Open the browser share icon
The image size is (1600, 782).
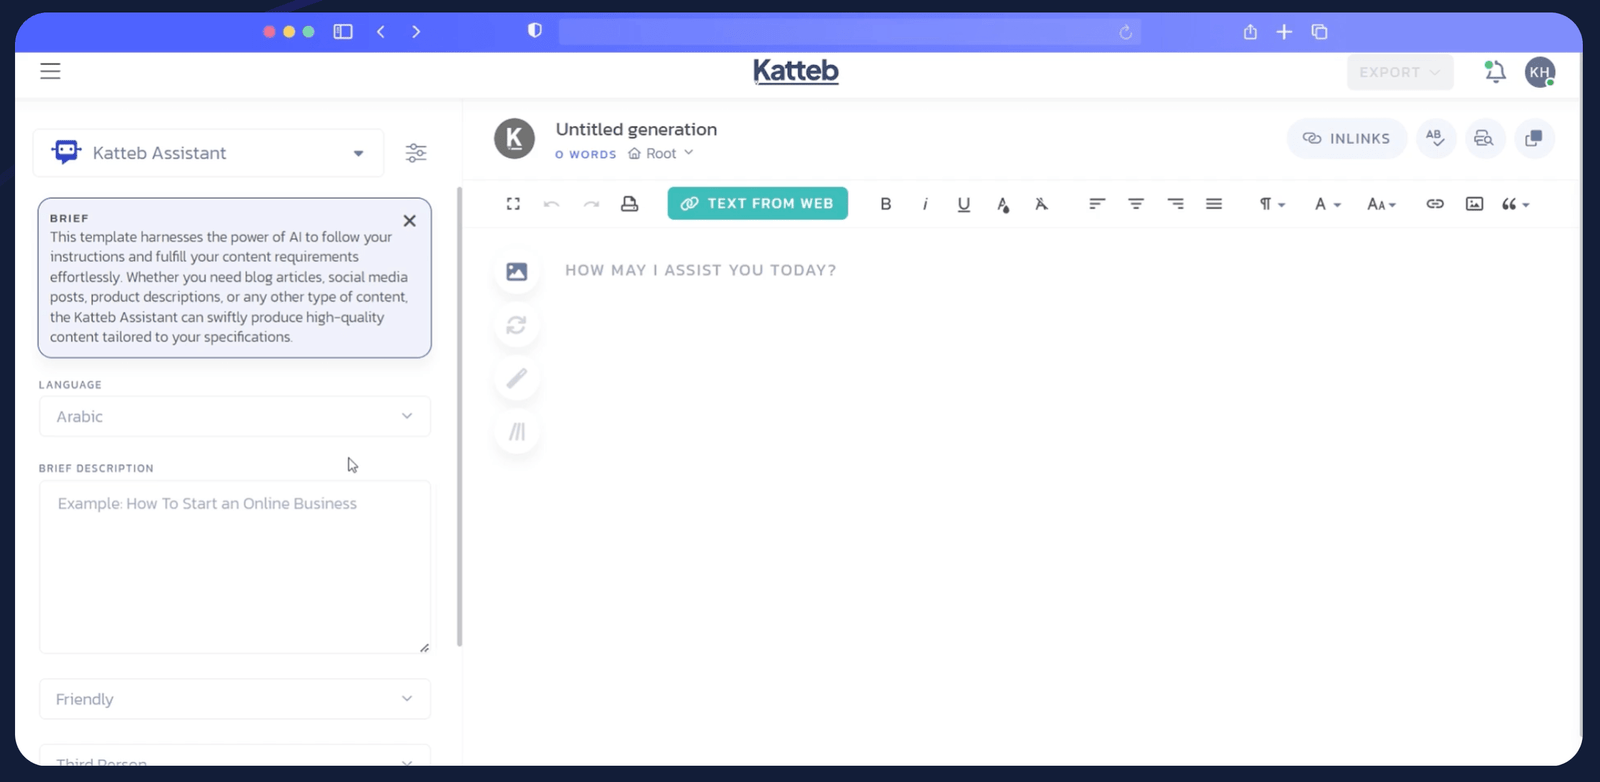point(1250,32)
